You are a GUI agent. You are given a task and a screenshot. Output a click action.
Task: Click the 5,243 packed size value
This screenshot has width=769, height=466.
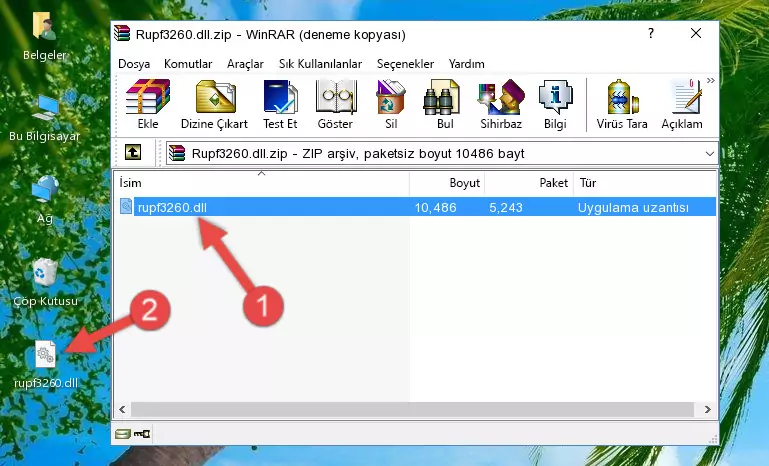[x=506, y=207]
